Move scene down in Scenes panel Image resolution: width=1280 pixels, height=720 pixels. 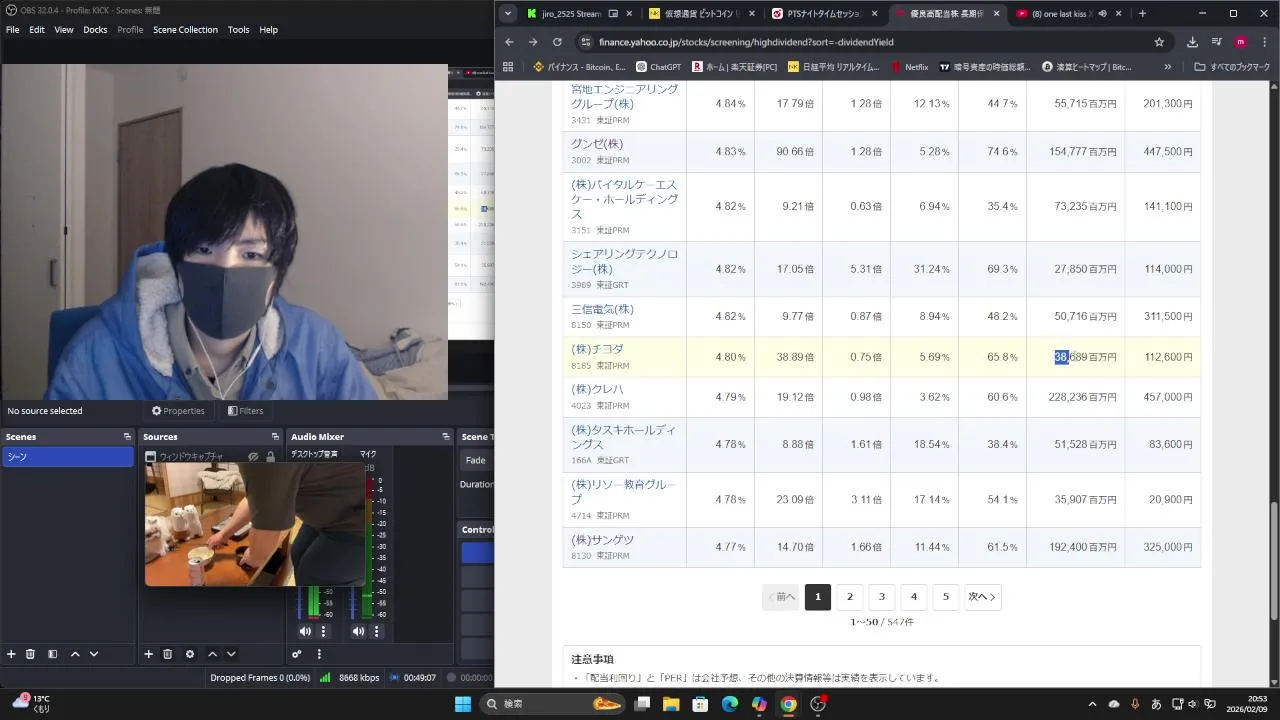[94, 654]
